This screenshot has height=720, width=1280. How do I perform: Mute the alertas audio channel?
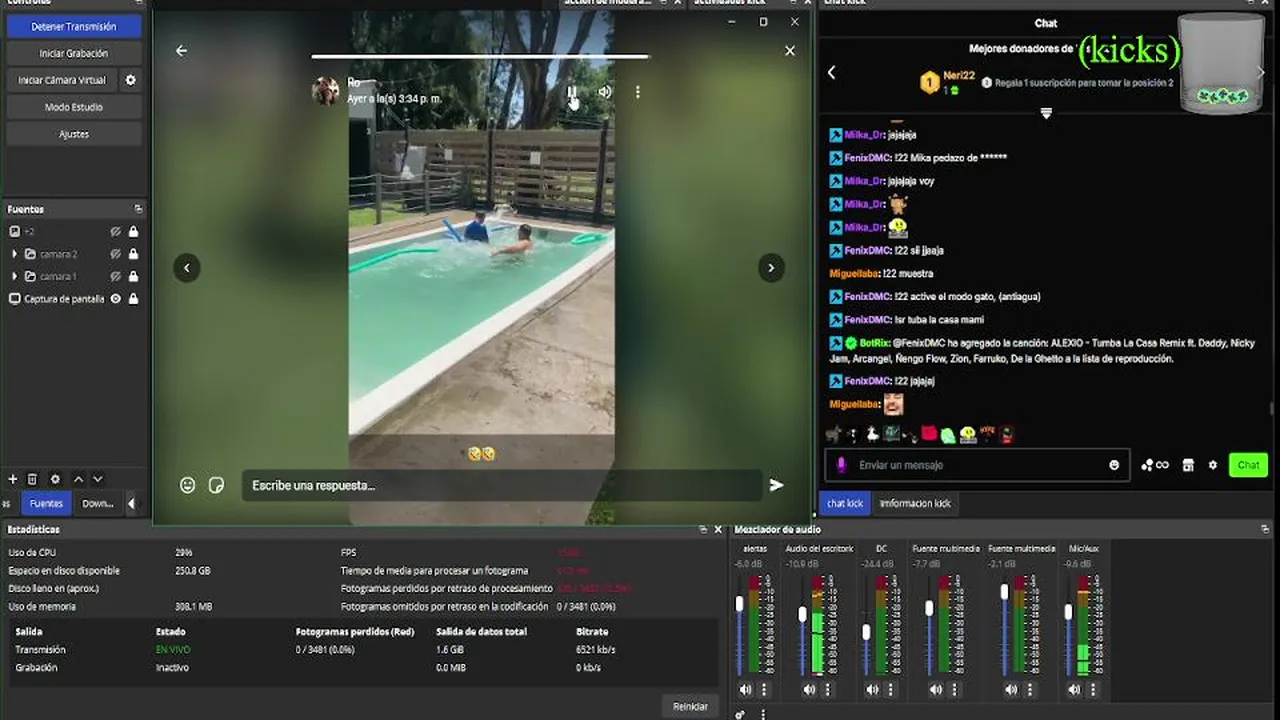pyautogui.click(x=745, y=689)
